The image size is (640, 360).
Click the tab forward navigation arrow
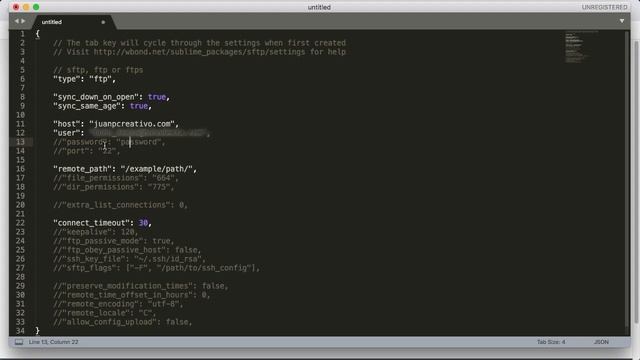click(x=23, y=21)
